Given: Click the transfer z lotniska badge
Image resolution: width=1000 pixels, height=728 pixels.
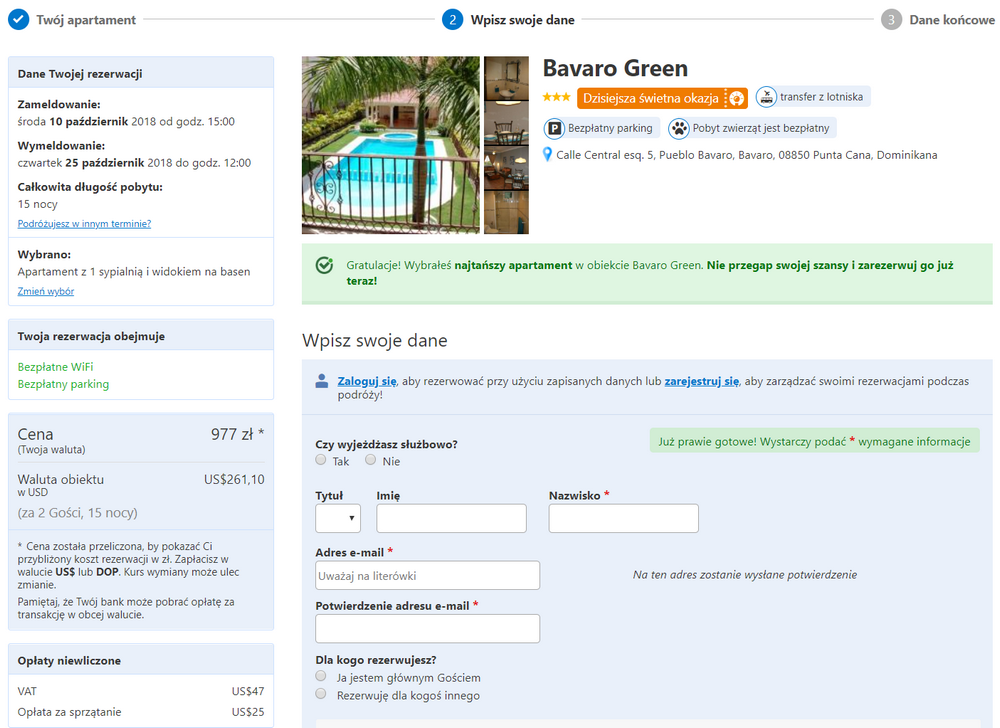Looking at the screenshot, I should (812, 97).
